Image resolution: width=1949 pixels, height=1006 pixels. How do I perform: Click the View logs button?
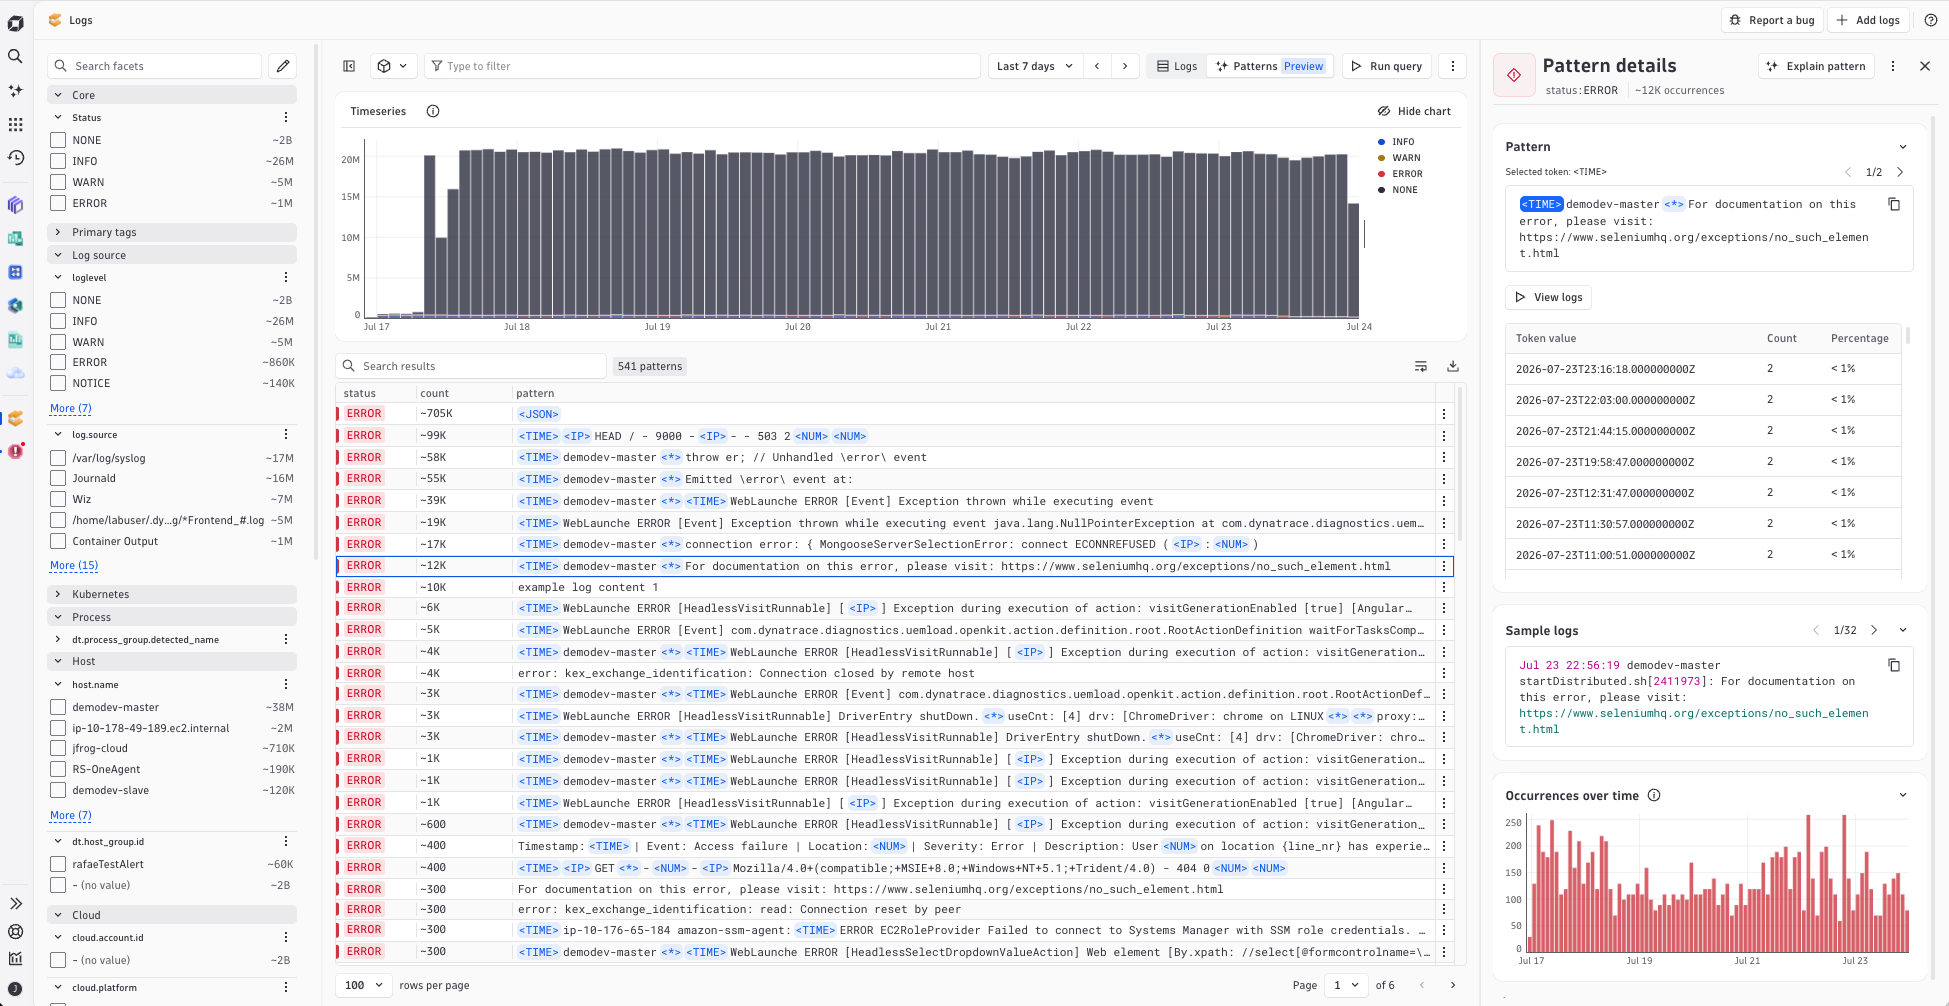[x=1548, y=297]
